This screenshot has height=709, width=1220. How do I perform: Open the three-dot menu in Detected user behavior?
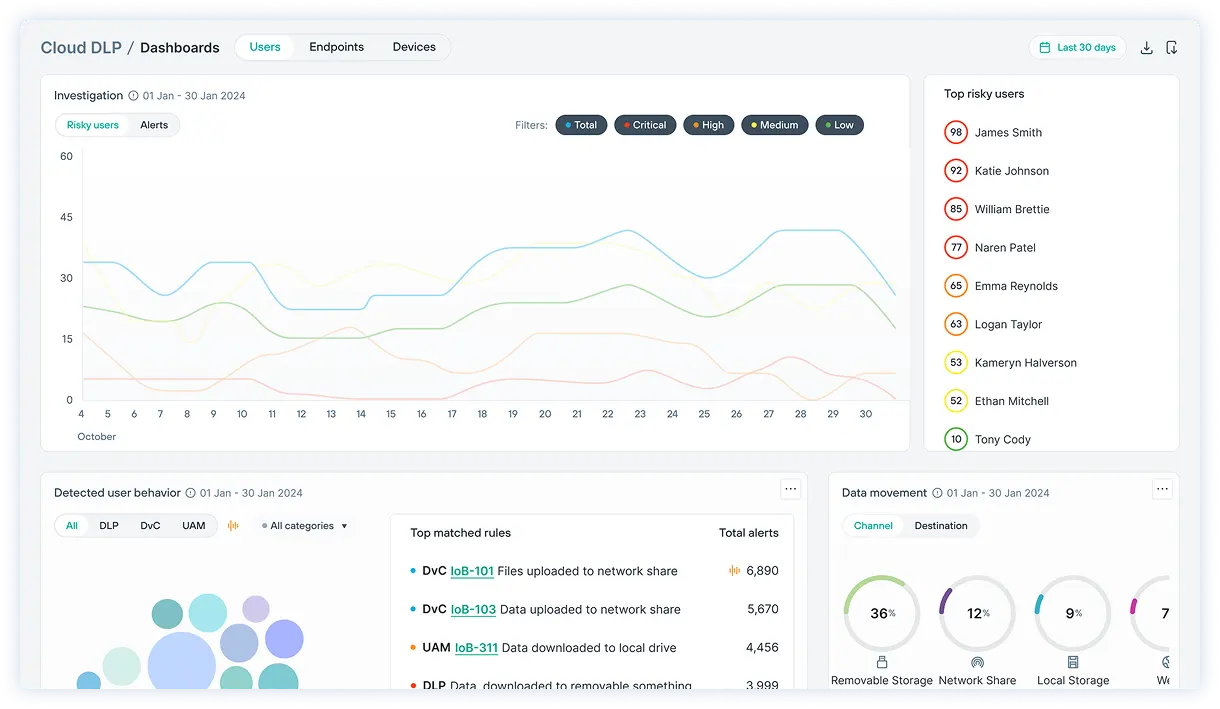pos(791,489)
